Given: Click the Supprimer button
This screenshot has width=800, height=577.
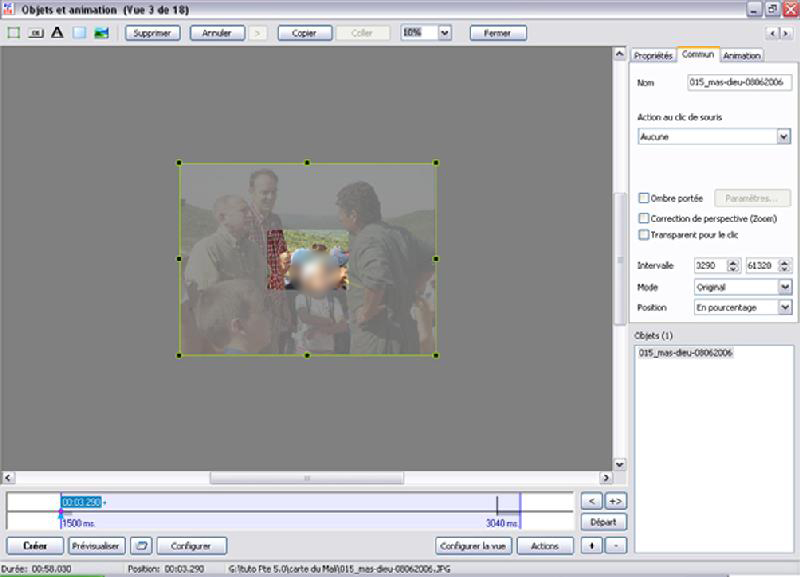Looking at the screenshot, I should tap(153, 33).
